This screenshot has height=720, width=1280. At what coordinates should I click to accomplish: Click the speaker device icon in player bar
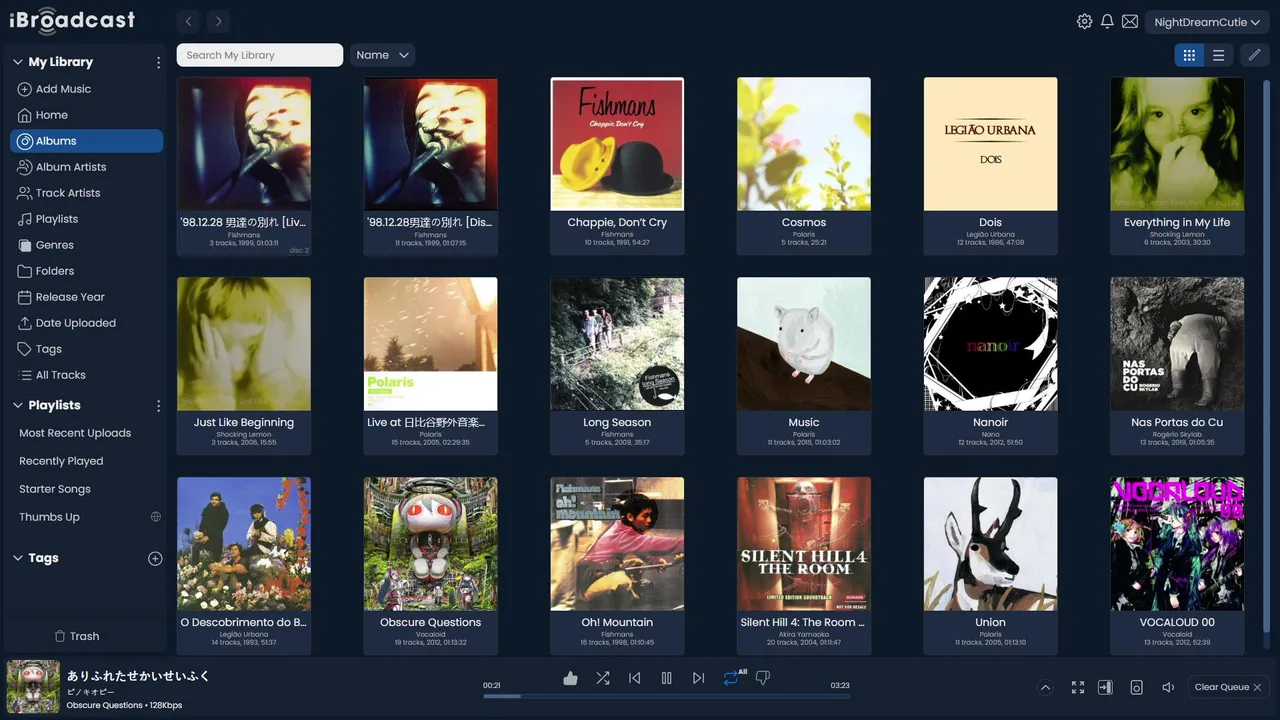point(1136,687)
